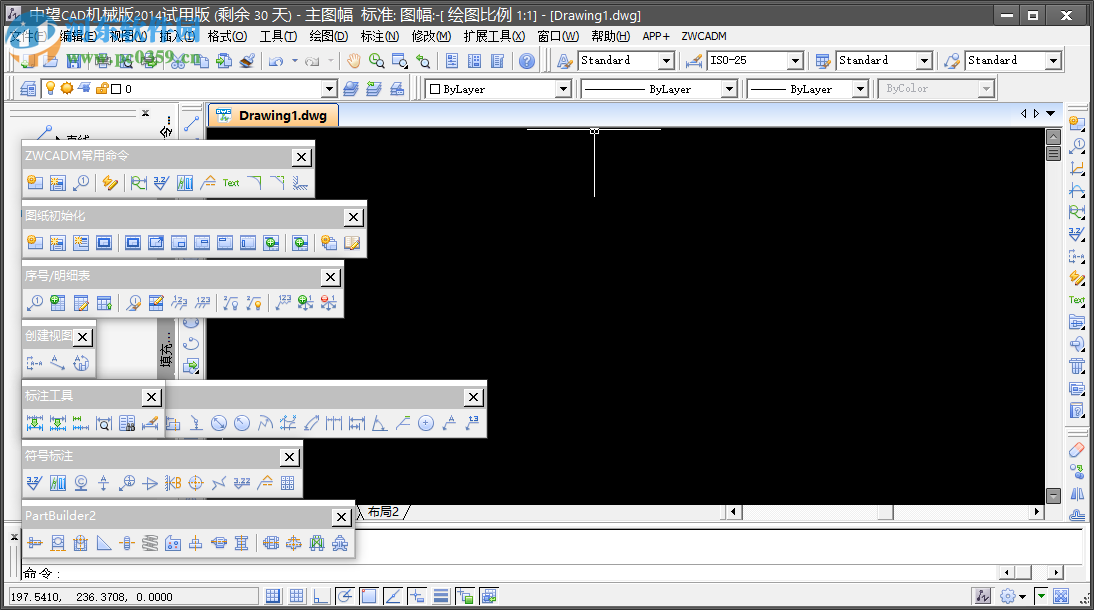
Task: Open the document tab list arrow
Action: click(x=1051, y=113)
